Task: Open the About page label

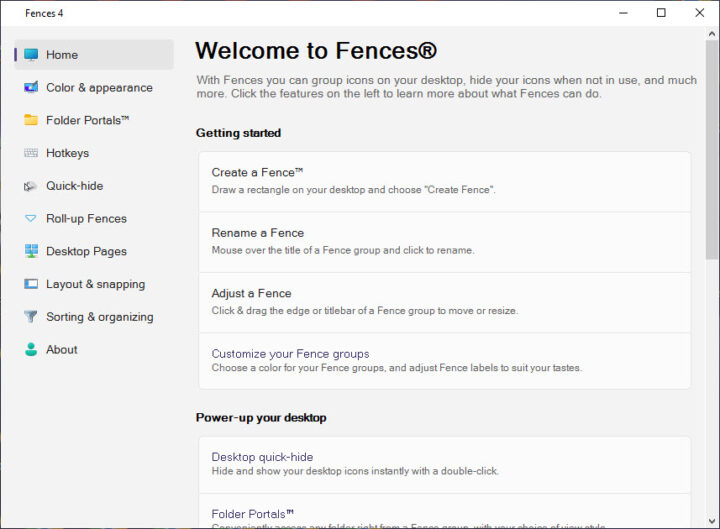Action: tap(62, 349)
